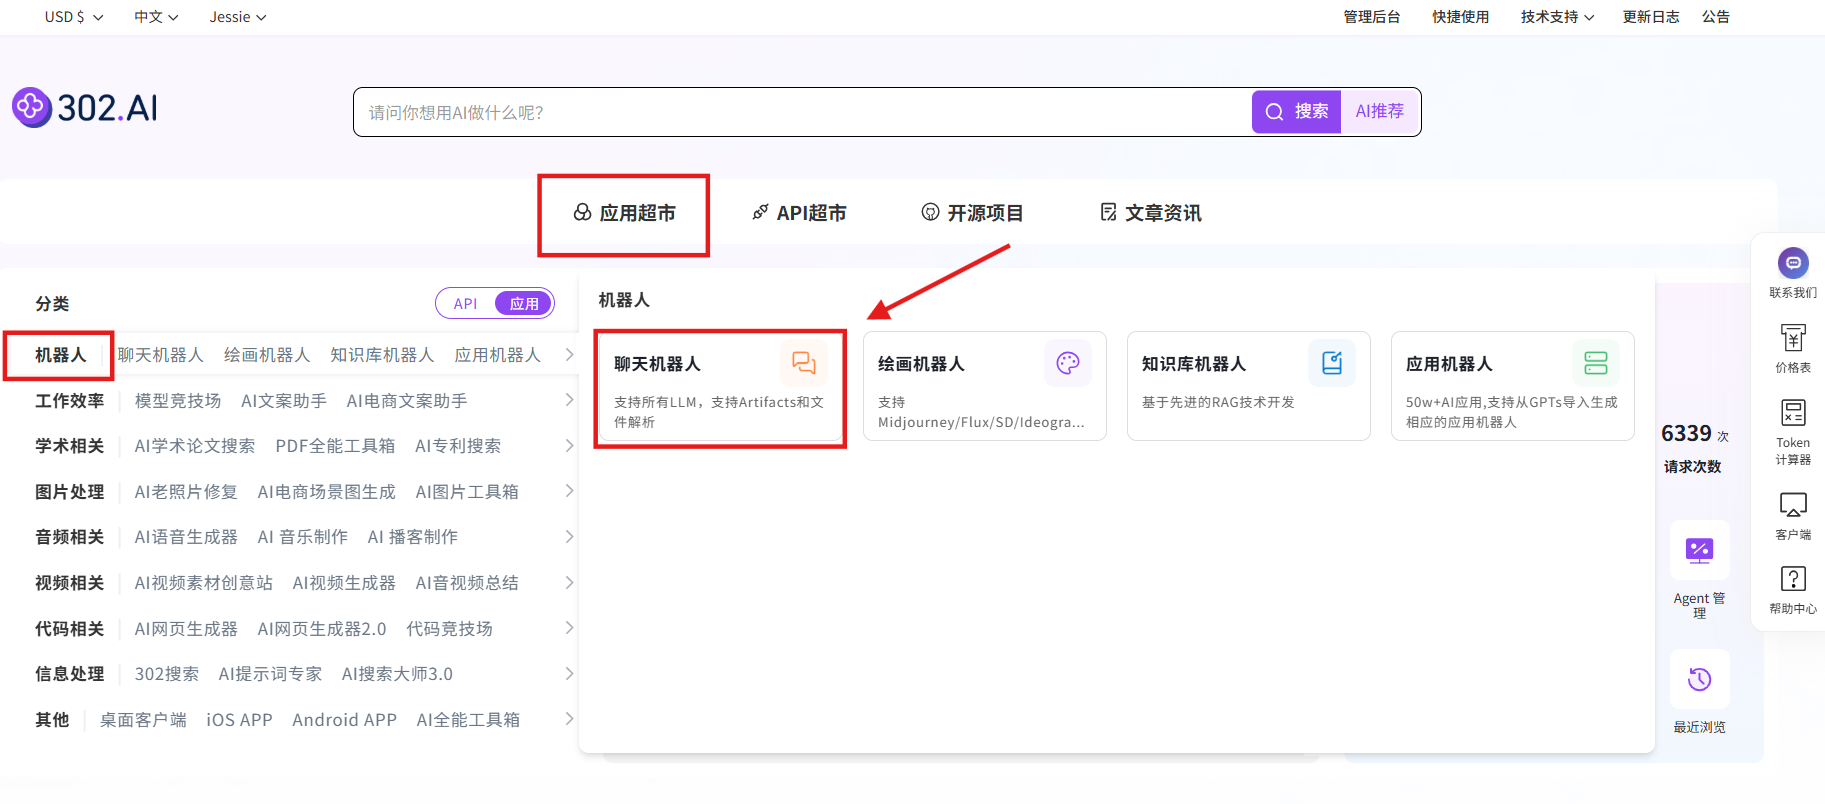Open the 中文 language dropdown
The height and width of the screenshot is (804, 1825).
(x=156, y=17)
